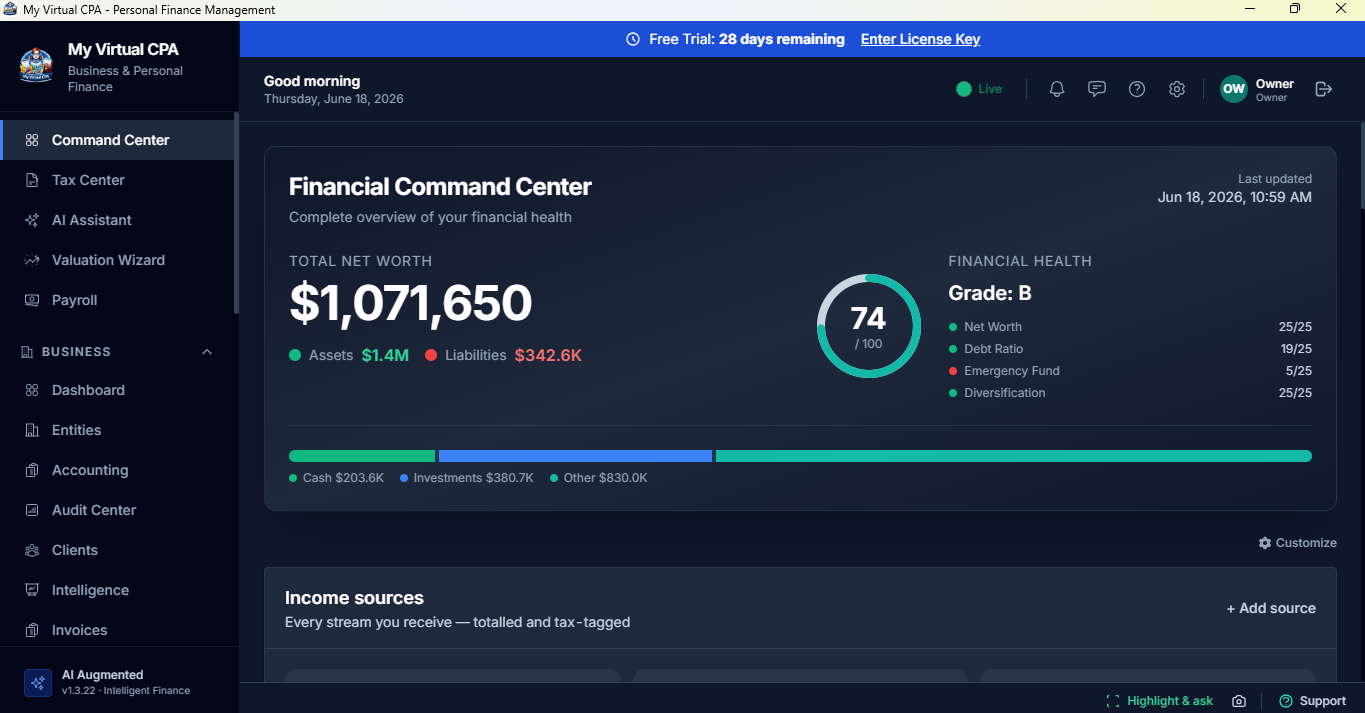Click the Thursday, June 18, 2026 date
This screenshot has height=713, width=1365.
[x=334, y=99]
